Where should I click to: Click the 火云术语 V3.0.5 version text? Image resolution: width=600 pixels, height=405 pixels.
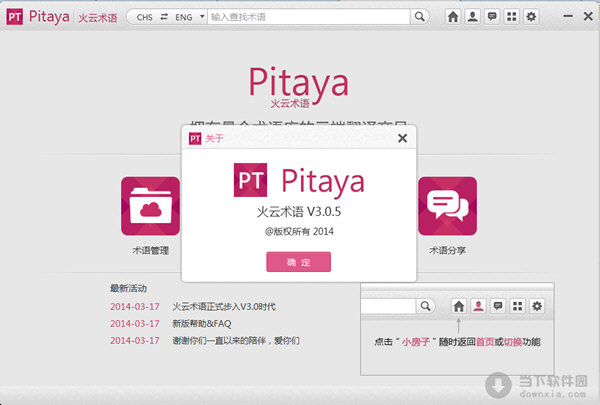[x=299, y=212]
